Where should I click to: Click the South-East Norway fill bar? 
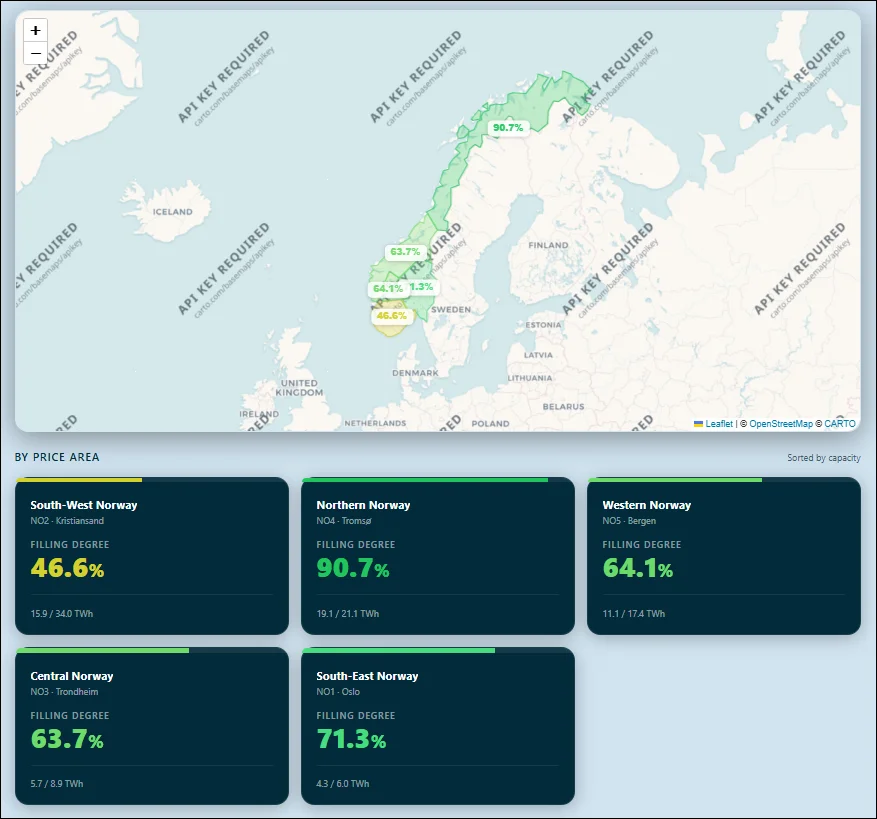(x=399, y=651)
